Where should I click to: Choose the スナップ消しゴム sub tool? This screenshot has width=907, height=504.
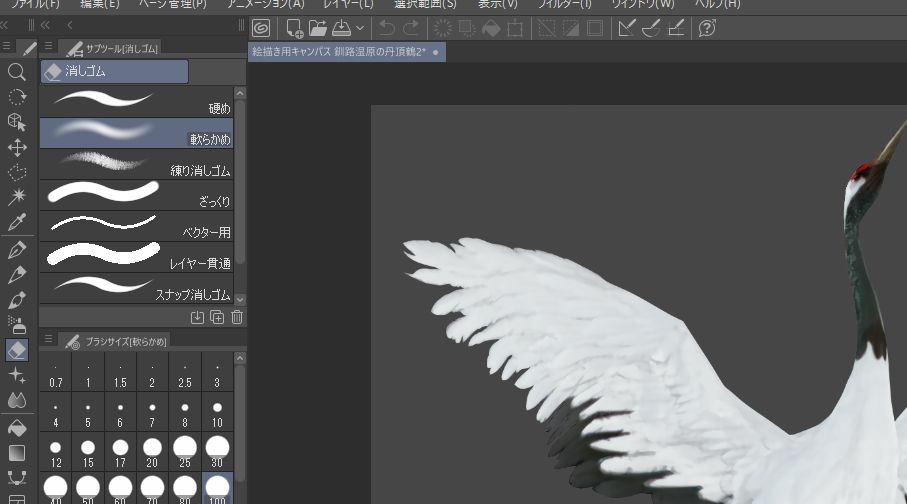pyautogui.click(x=137, y=288)
